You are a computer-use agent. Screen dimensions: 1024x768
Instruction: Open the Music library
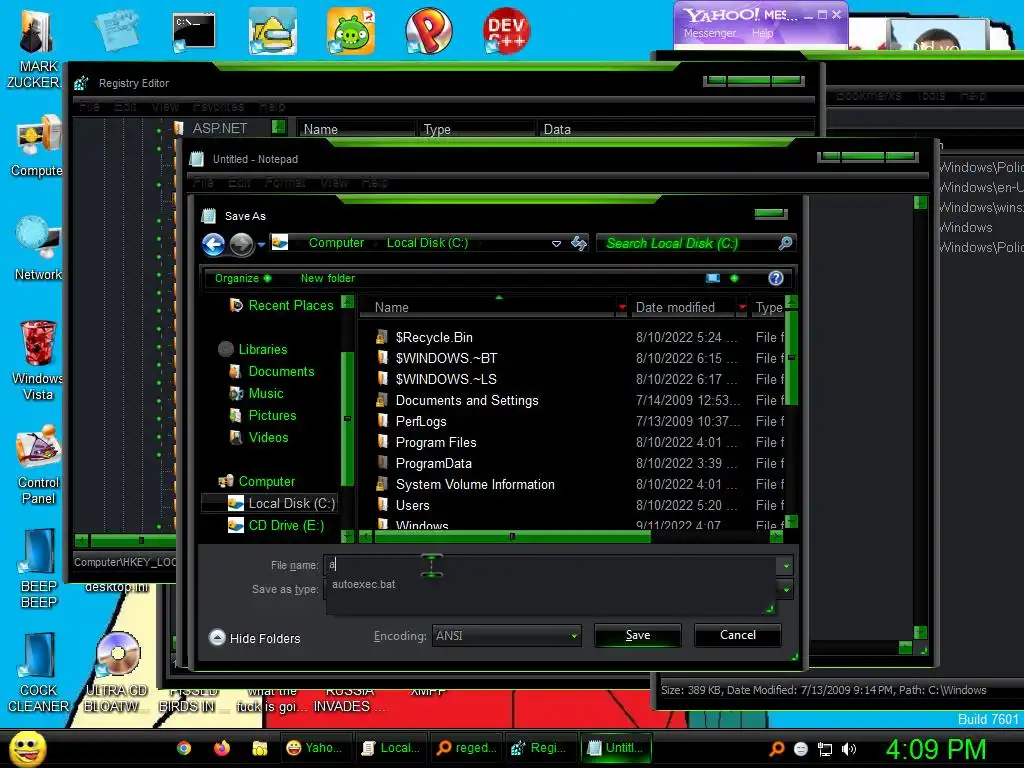point(257,393)
